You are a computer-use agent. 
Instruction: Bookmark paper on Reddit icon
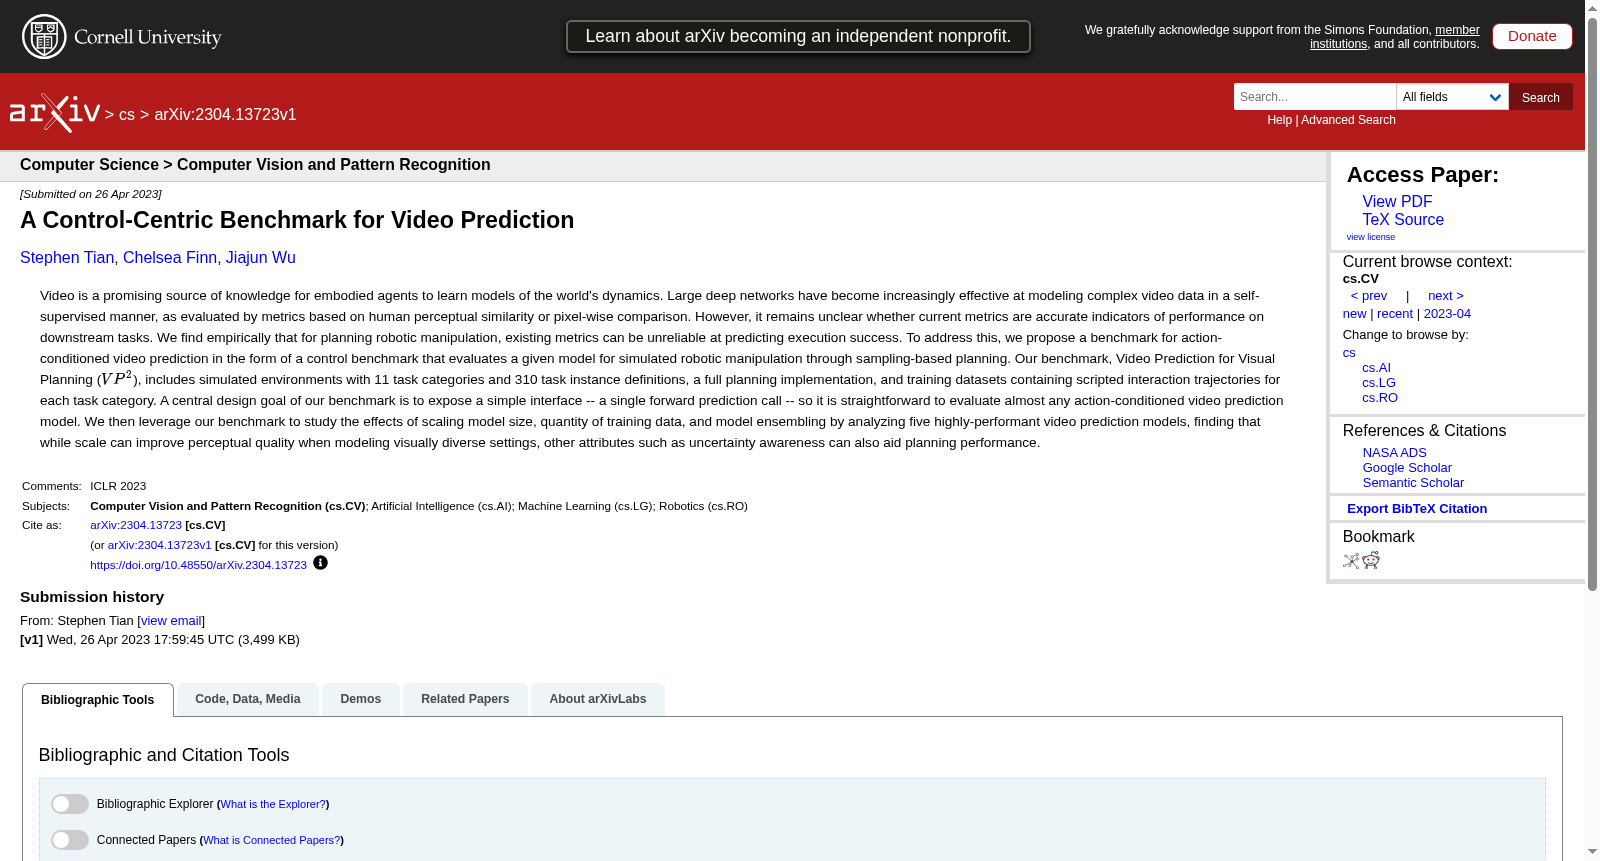1371,560
